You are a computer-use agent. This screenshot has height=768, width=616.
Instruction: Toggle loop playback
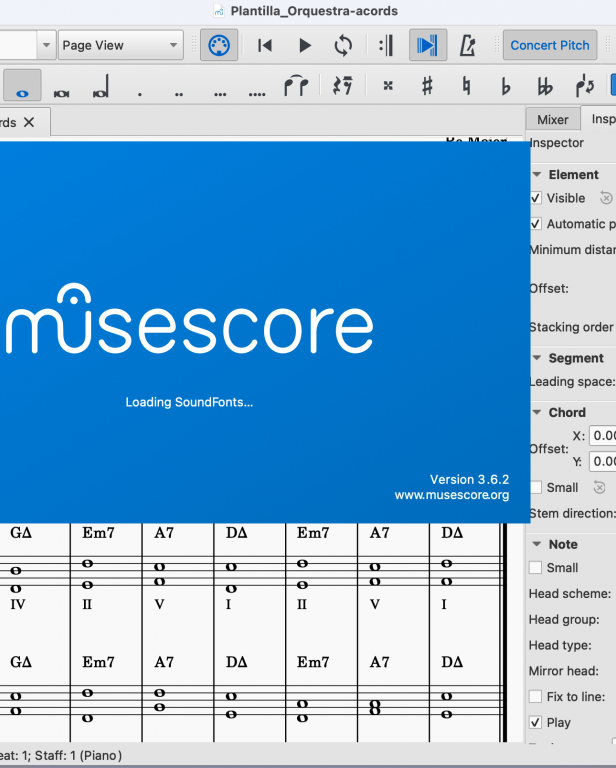(343, 46)
